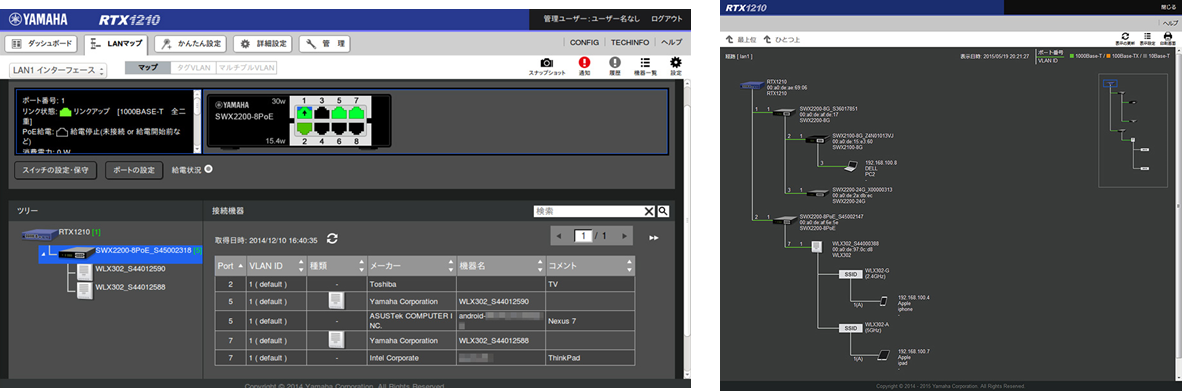
Task: Go to the next page arrow
Action: tap(624, 237)
